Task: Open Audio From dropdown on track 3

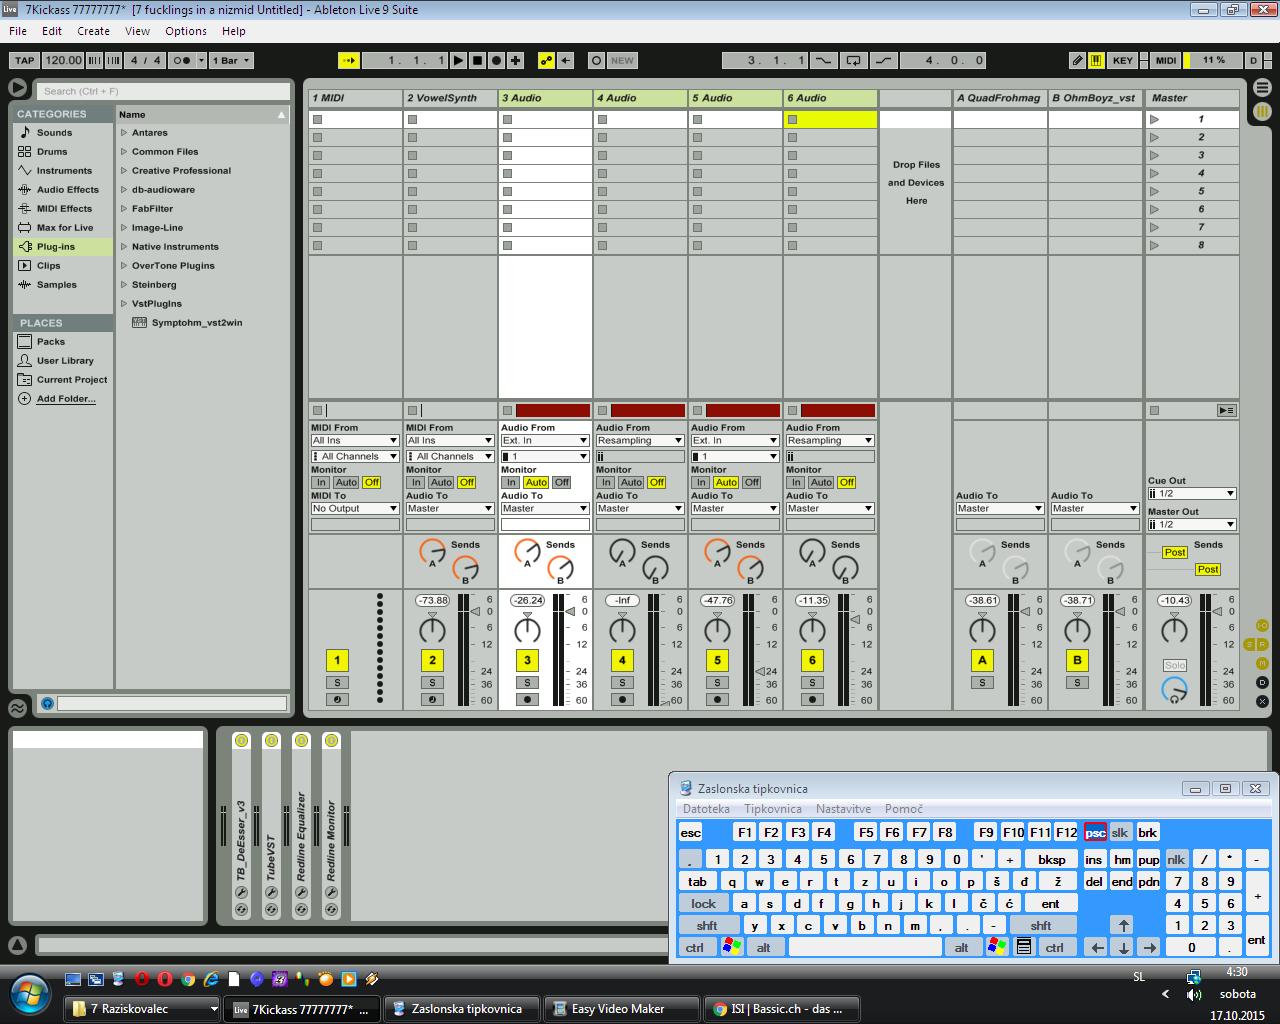Action: click(545, 440)
